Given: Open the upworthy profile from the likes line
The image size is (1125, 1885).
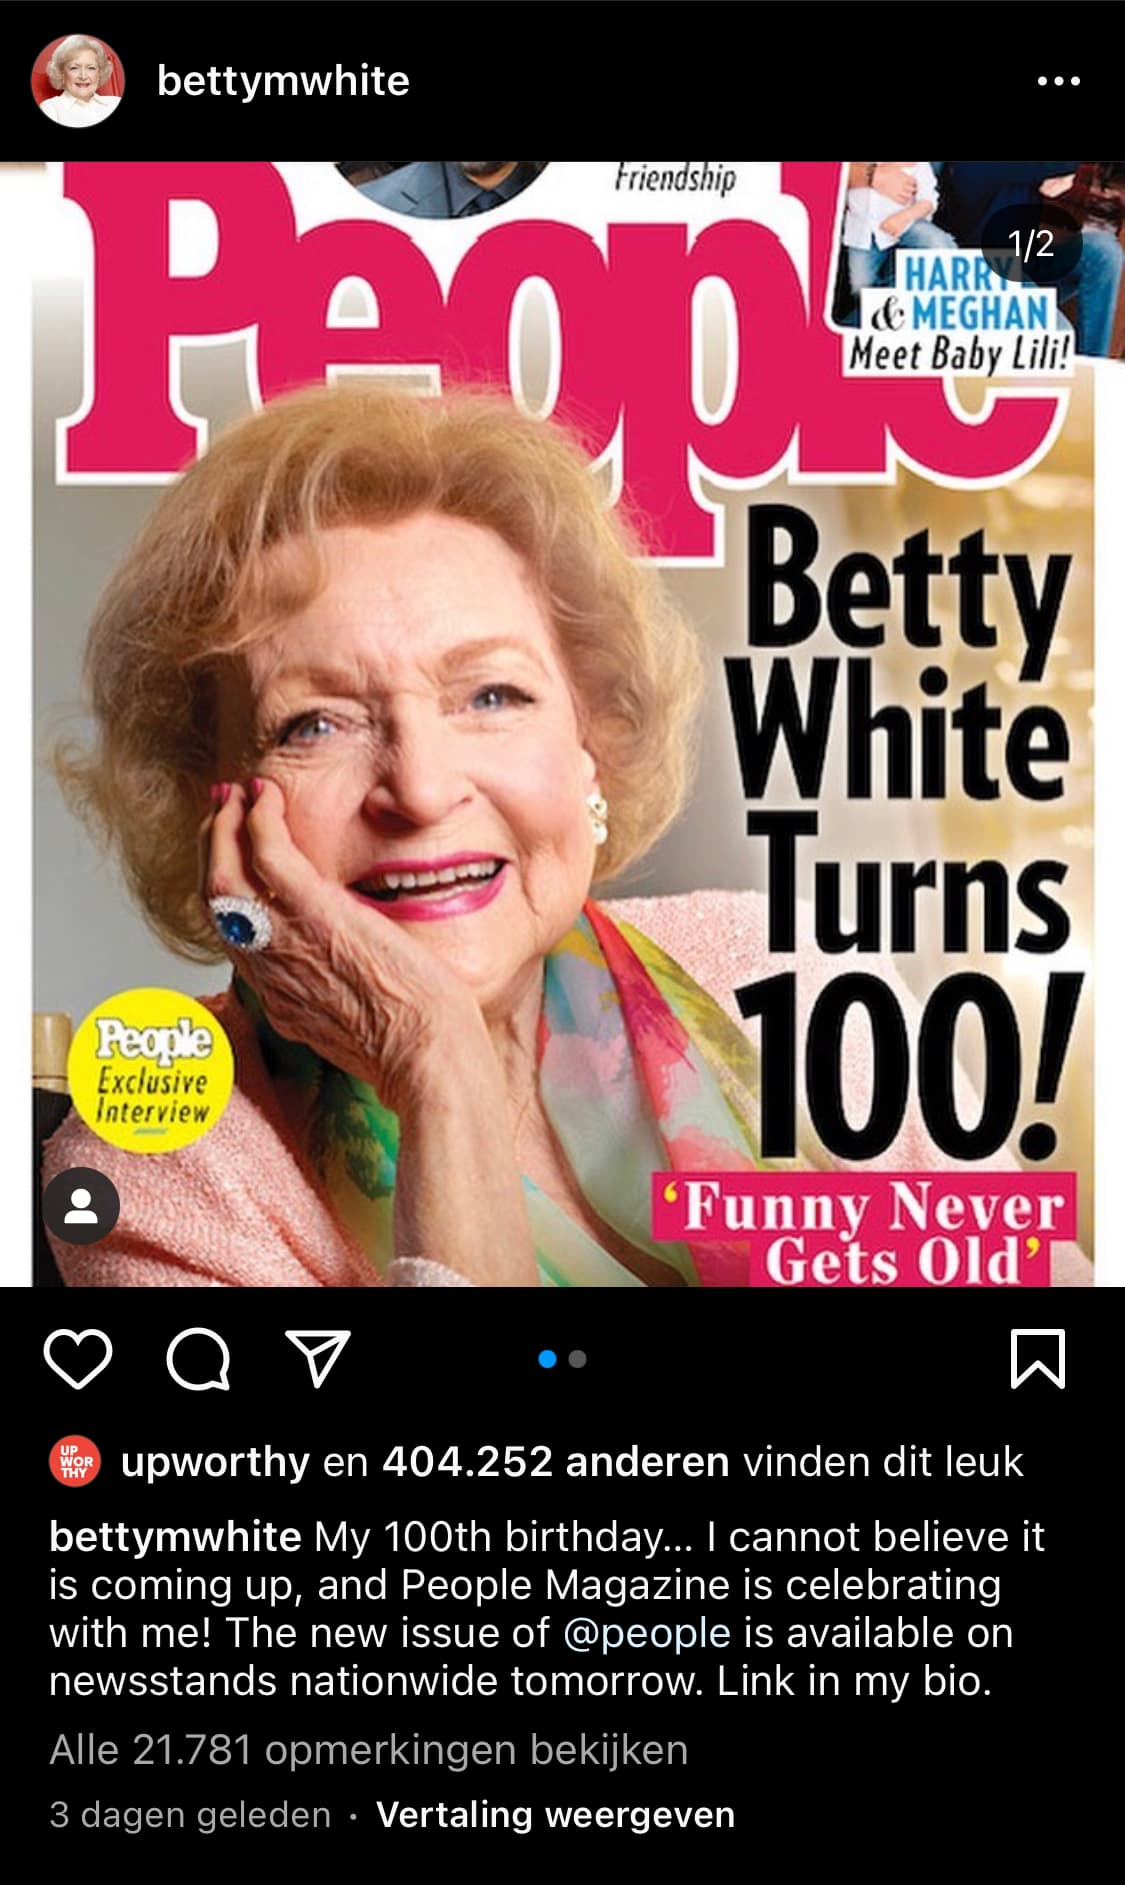Looking at the screenshot, I should [x=215, y=1463].
